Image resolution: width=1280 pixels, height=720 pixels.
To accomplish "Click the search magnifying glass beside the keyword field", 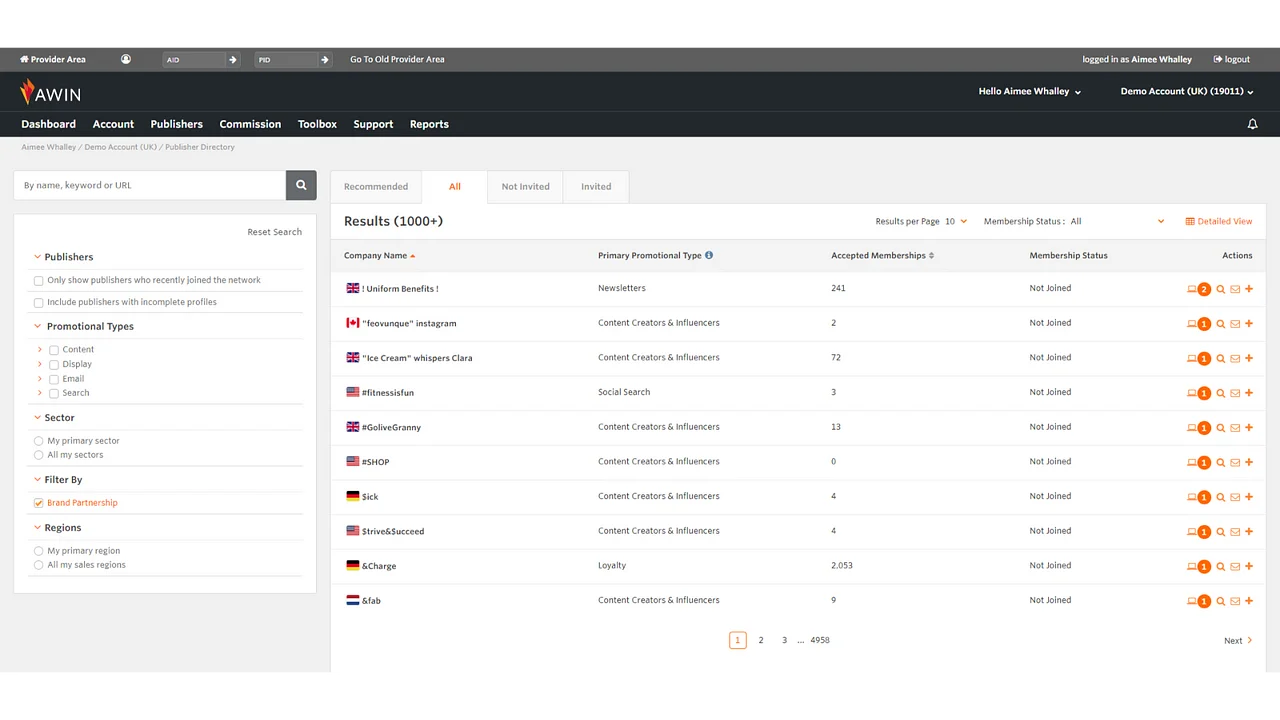I will 300,185.
